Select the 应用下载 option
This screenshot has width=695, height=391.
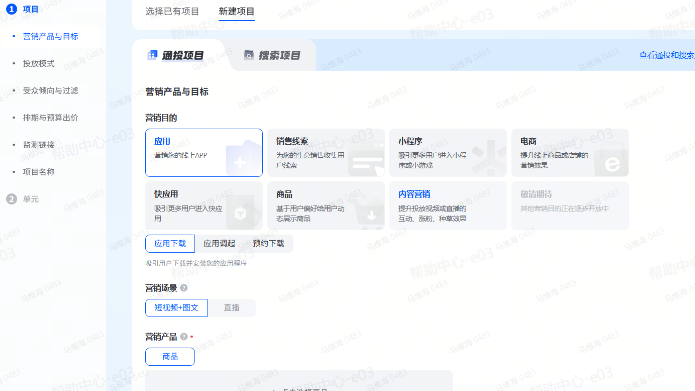[x=170, y=243]
